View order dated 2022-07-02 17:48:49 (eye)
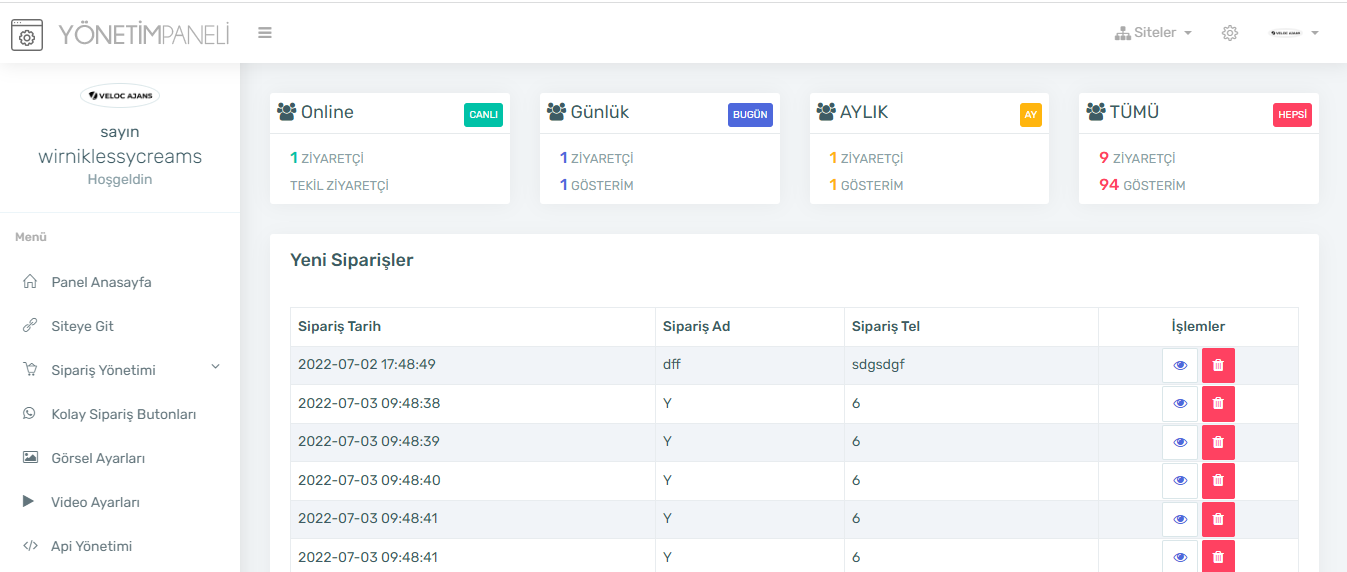The width and height of the screenshot is (1347, 572). (1180, 365)
